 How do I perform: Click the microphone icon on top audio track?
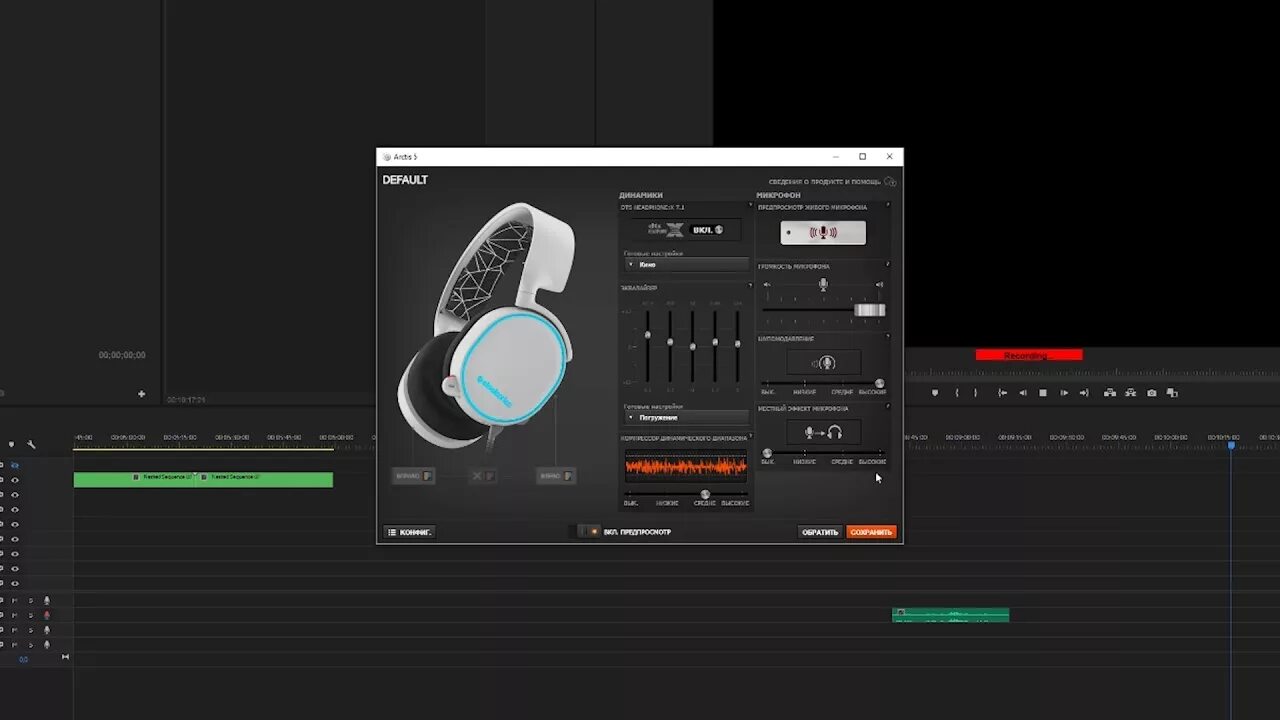[46, 600]
